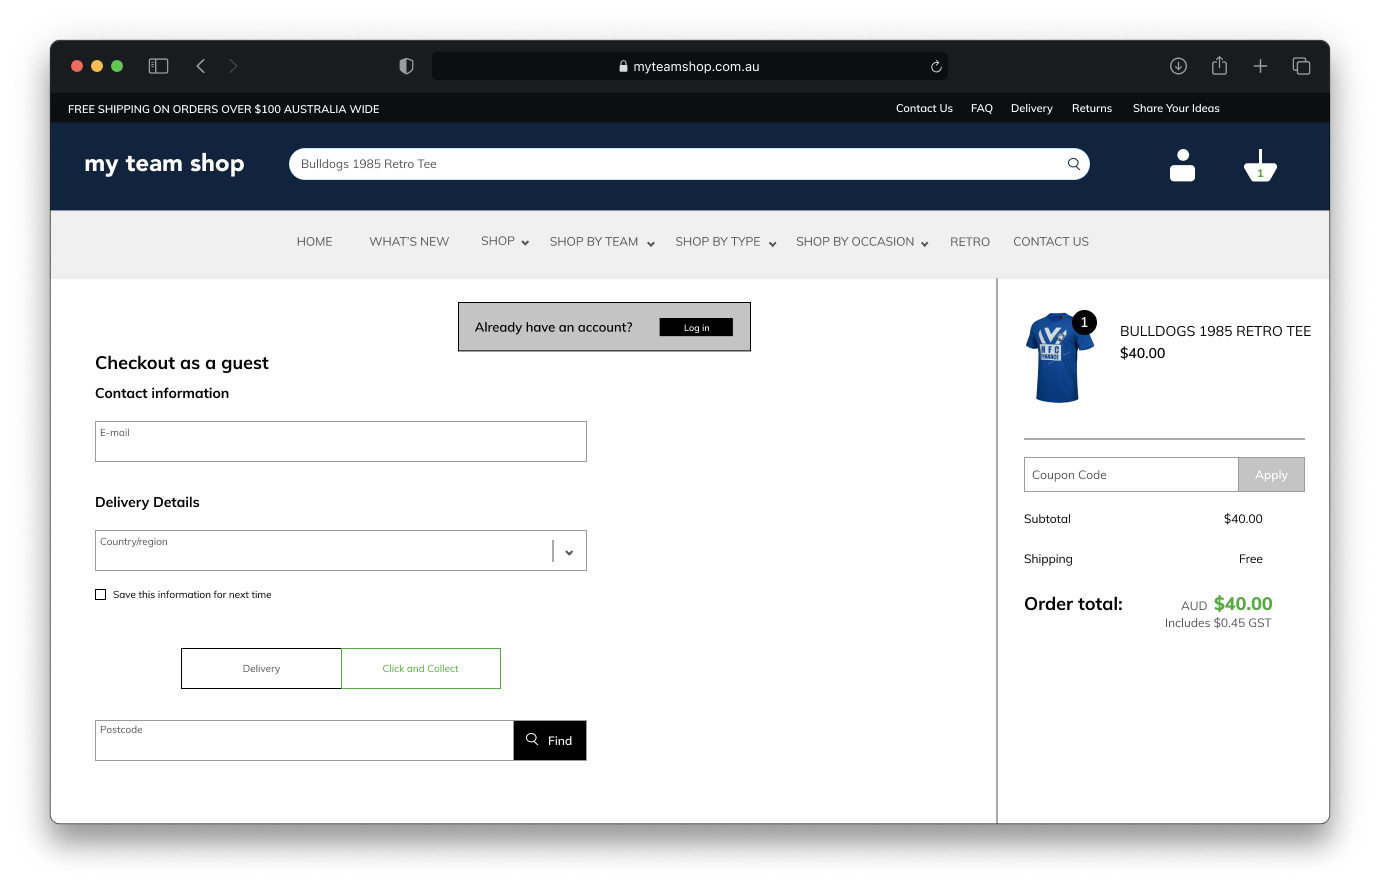Click the Shipping Free value

coord(1251,559)
